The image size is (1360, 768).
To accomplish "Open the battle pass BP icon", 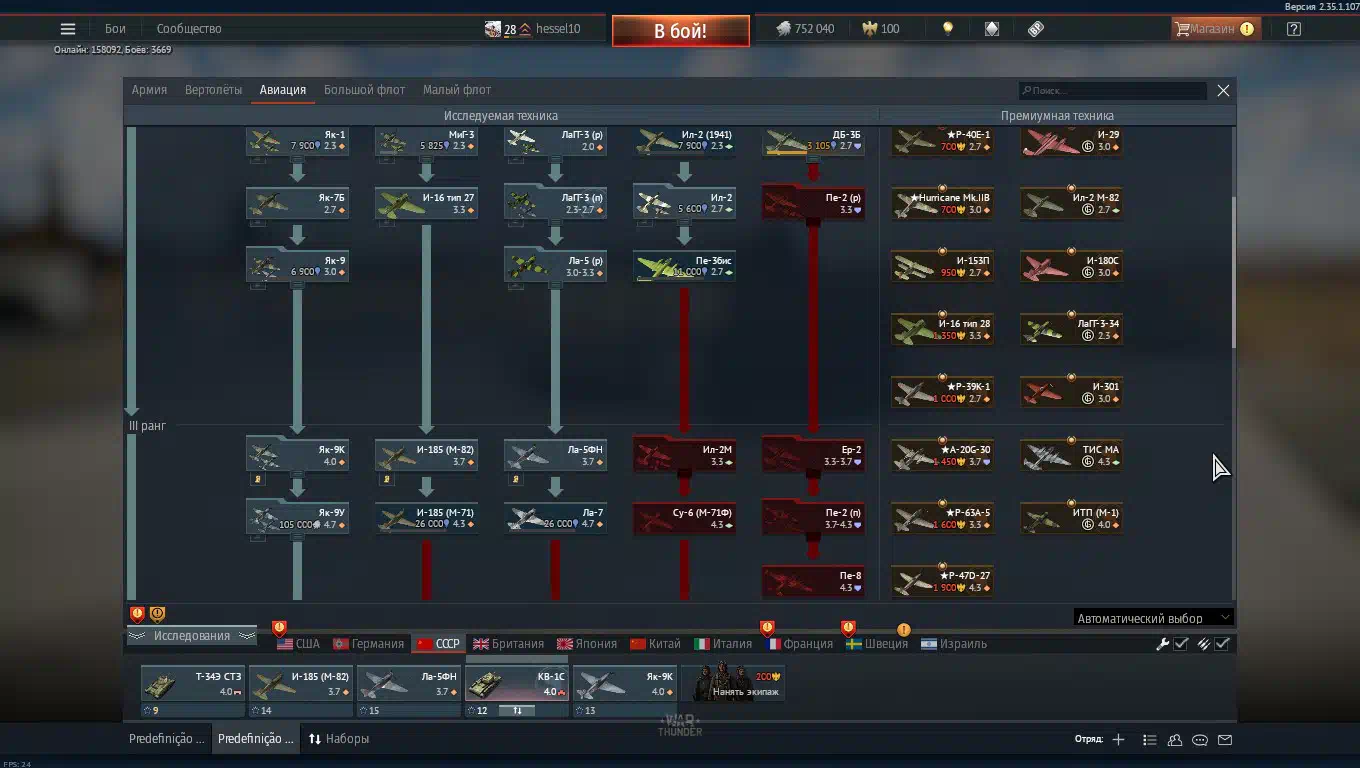I will pyautogui.click(x=1036, y=29).
